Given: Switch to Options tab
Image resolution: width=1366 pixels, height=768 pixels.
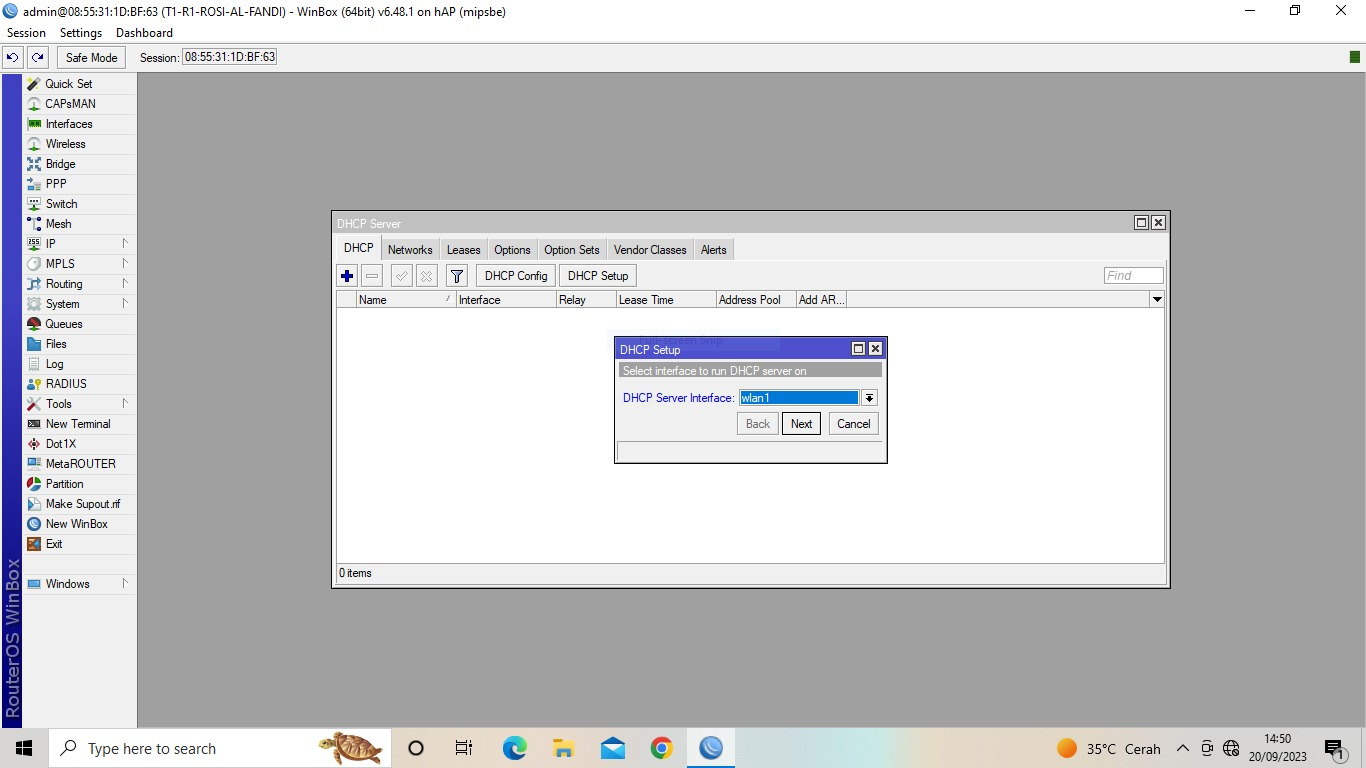Looking at the screenshot, I should click(512, 250).
